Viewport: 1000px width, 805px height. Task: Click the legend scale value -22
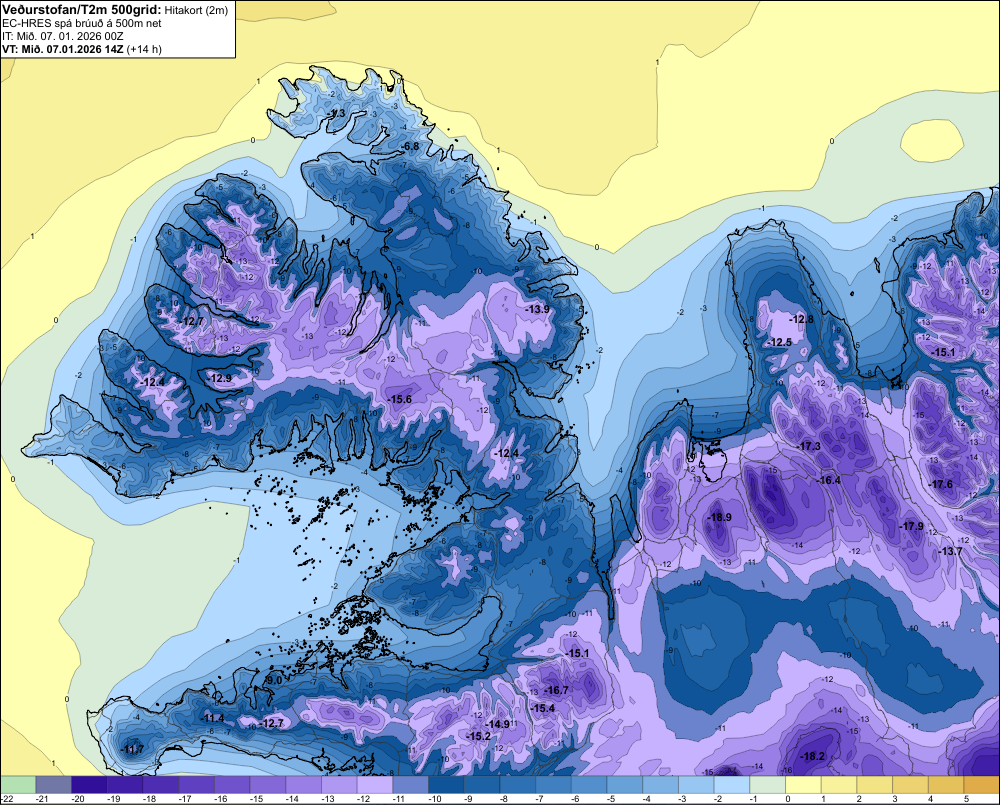pos(8,799)
